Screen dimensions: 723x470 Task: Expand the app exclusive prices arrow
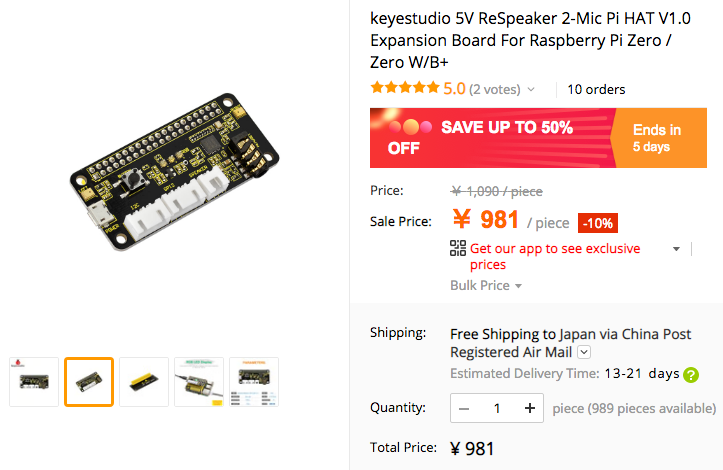677,249
